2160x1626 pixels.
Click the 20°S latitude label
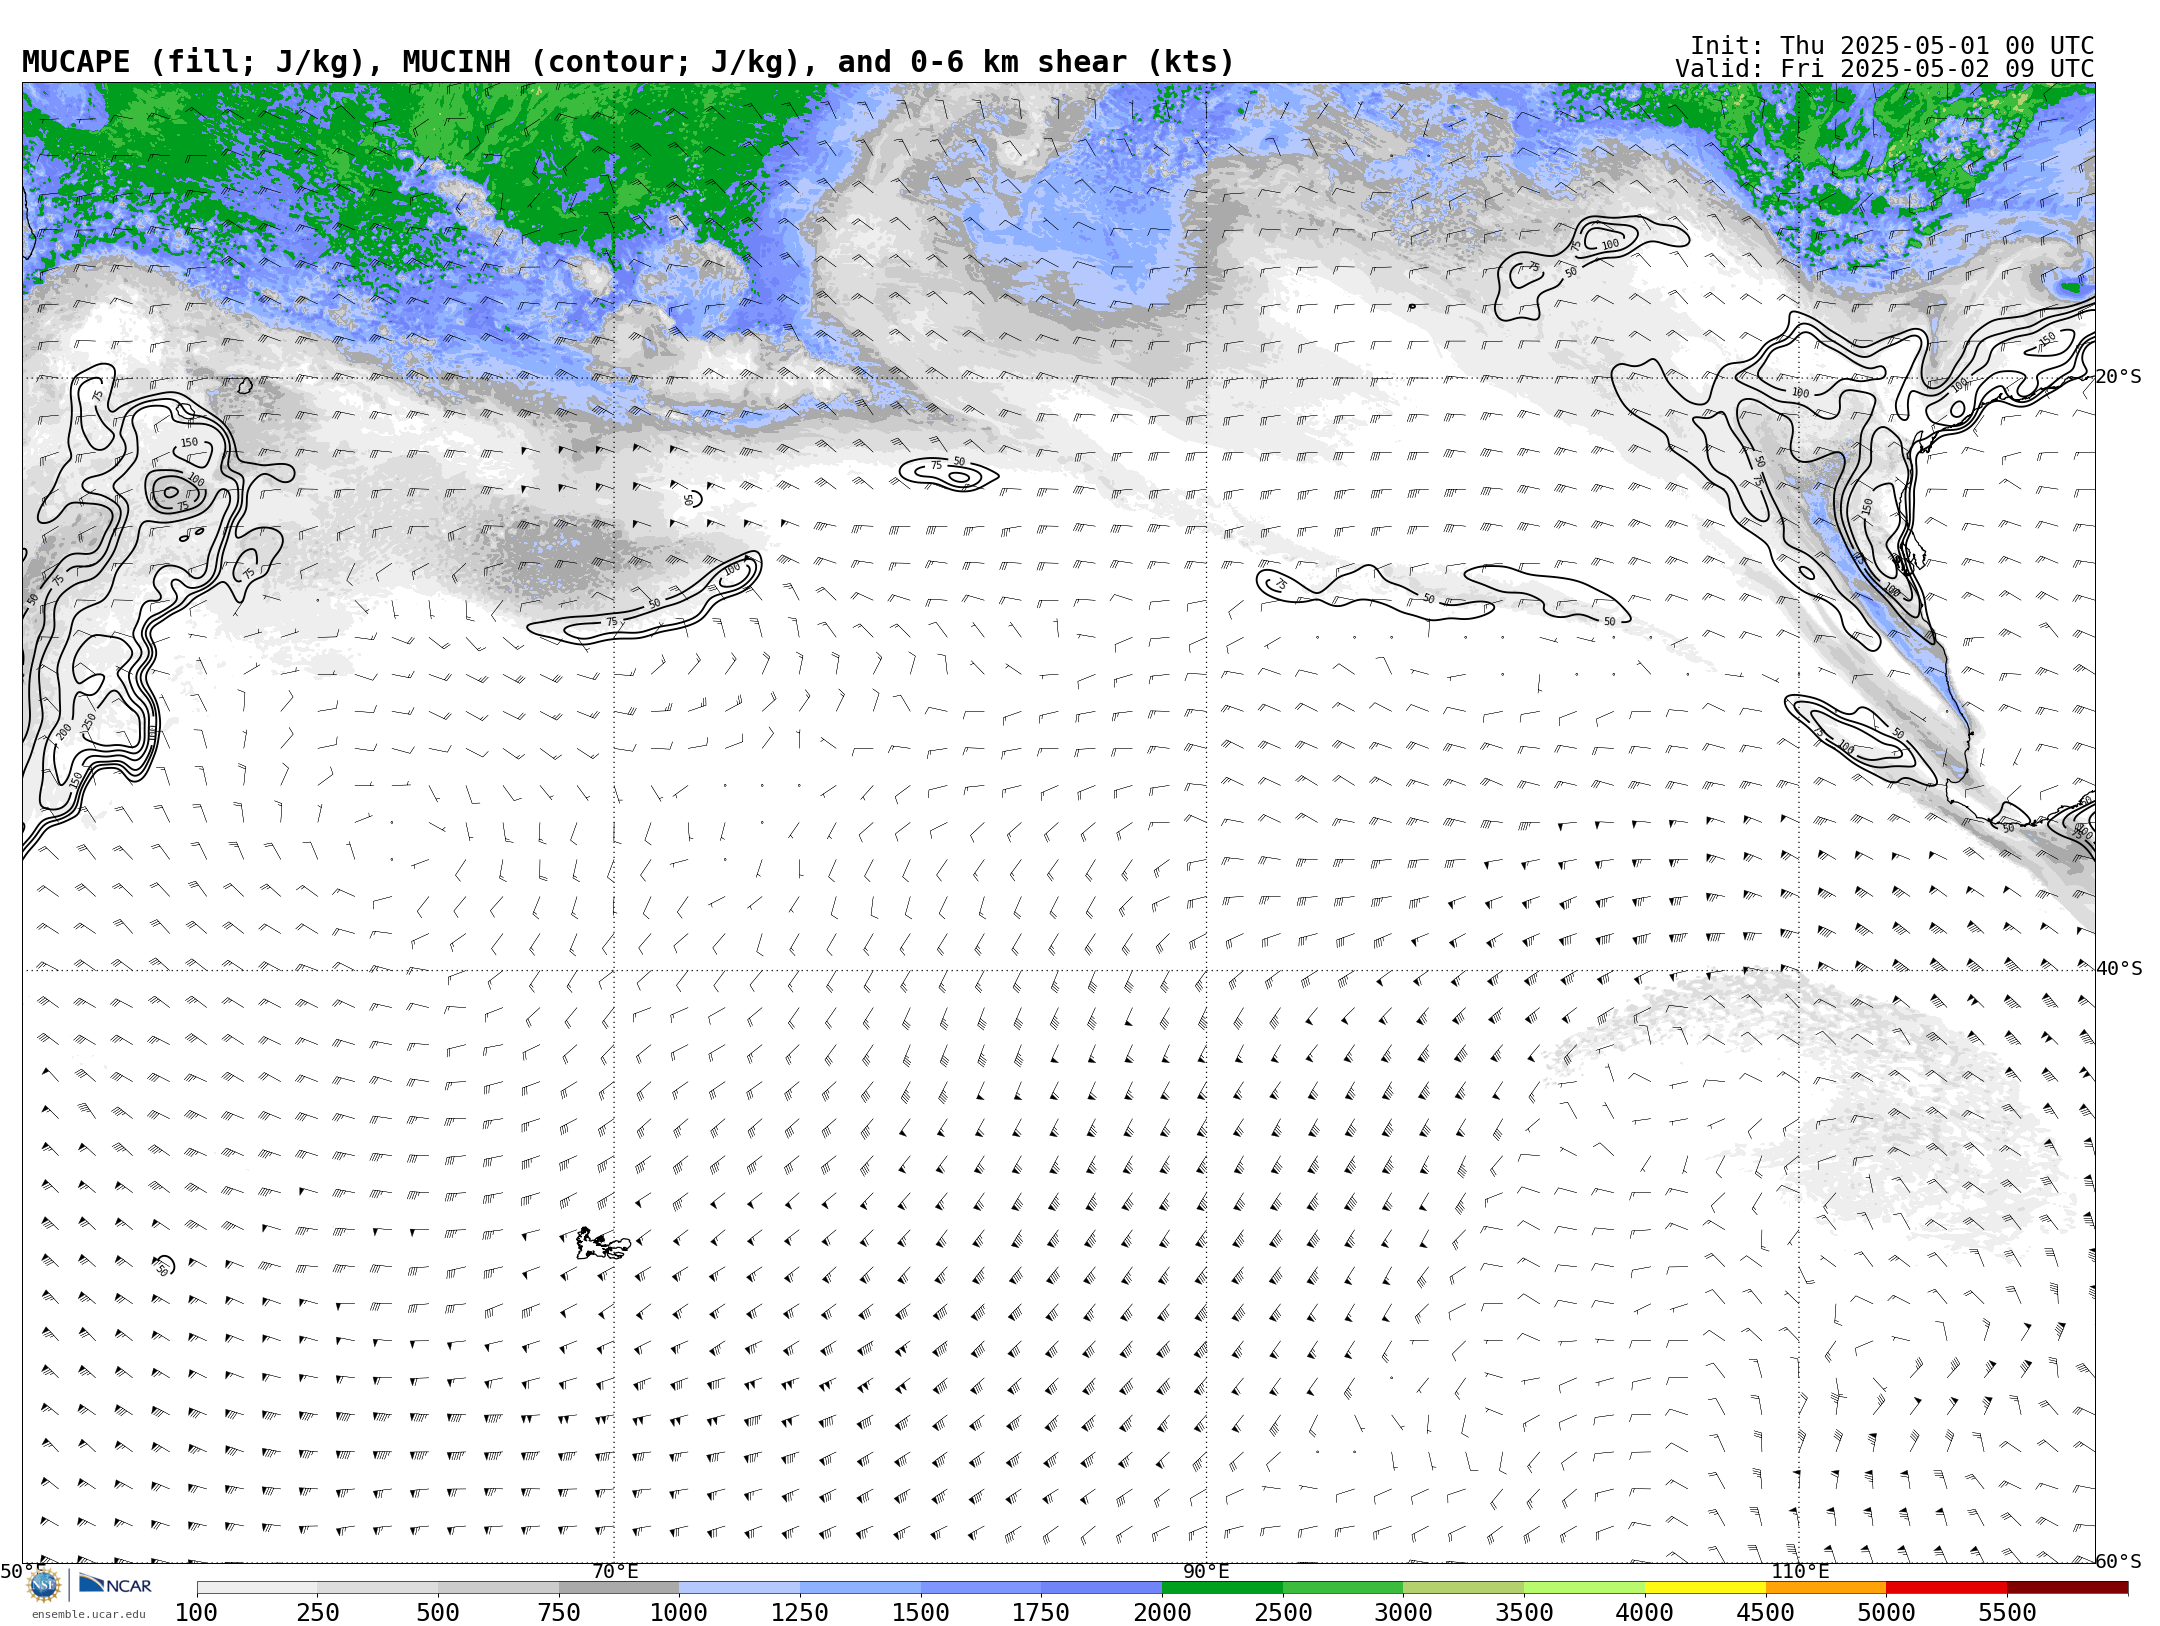(2119, 377)
